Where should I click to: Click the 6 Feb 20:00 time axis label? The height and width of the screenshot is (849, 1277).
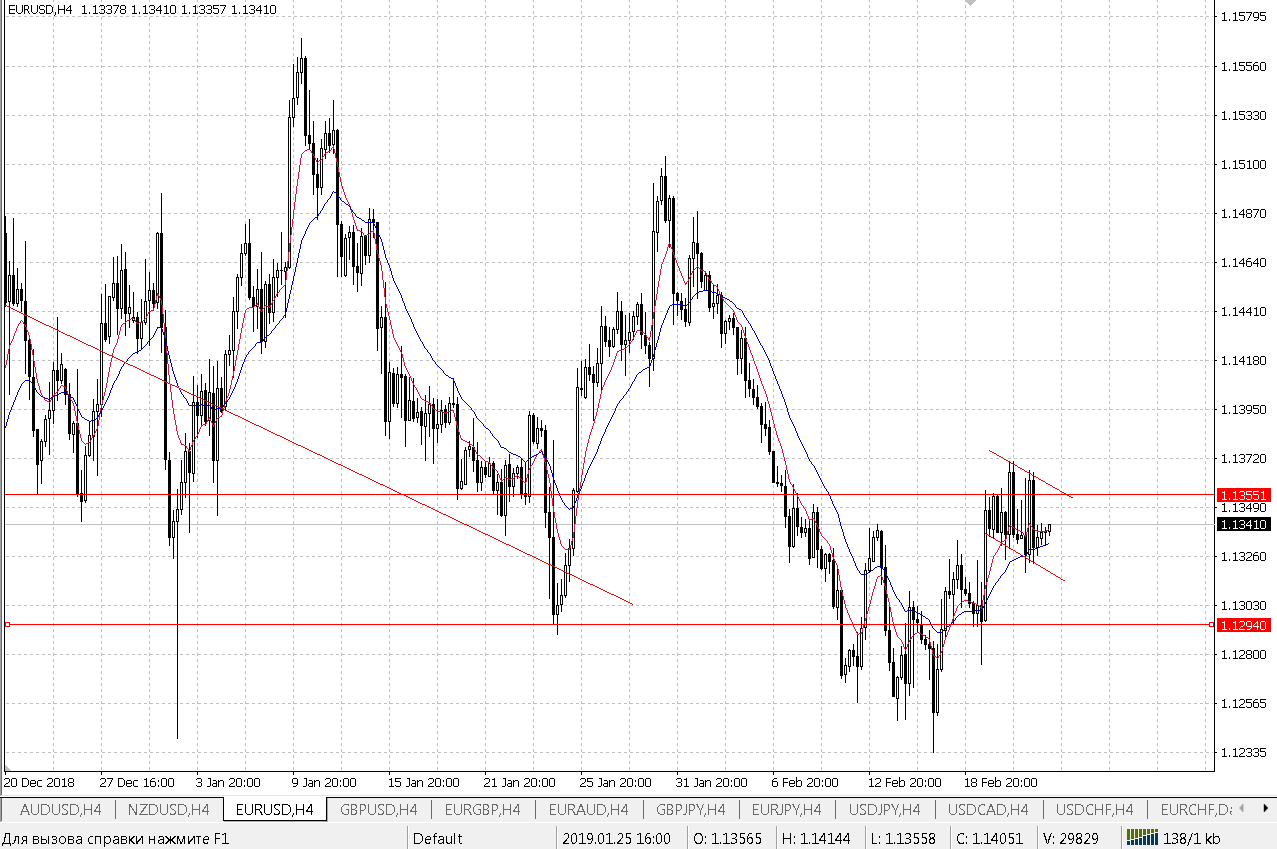click(x=805, y=782)
